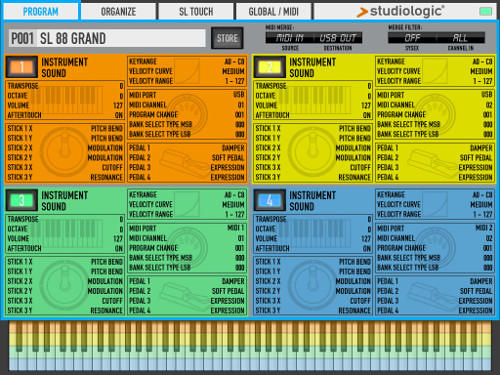This screenshot has width=500, height=375.
Task: Select zone 3 PROGRAM CHANGE 001 row
Action: (187, 248)
